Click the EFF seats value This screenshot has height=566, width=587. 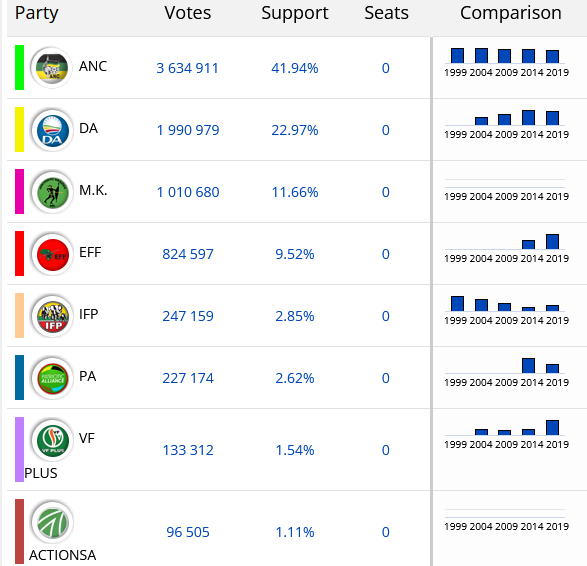tap(386, 254)
